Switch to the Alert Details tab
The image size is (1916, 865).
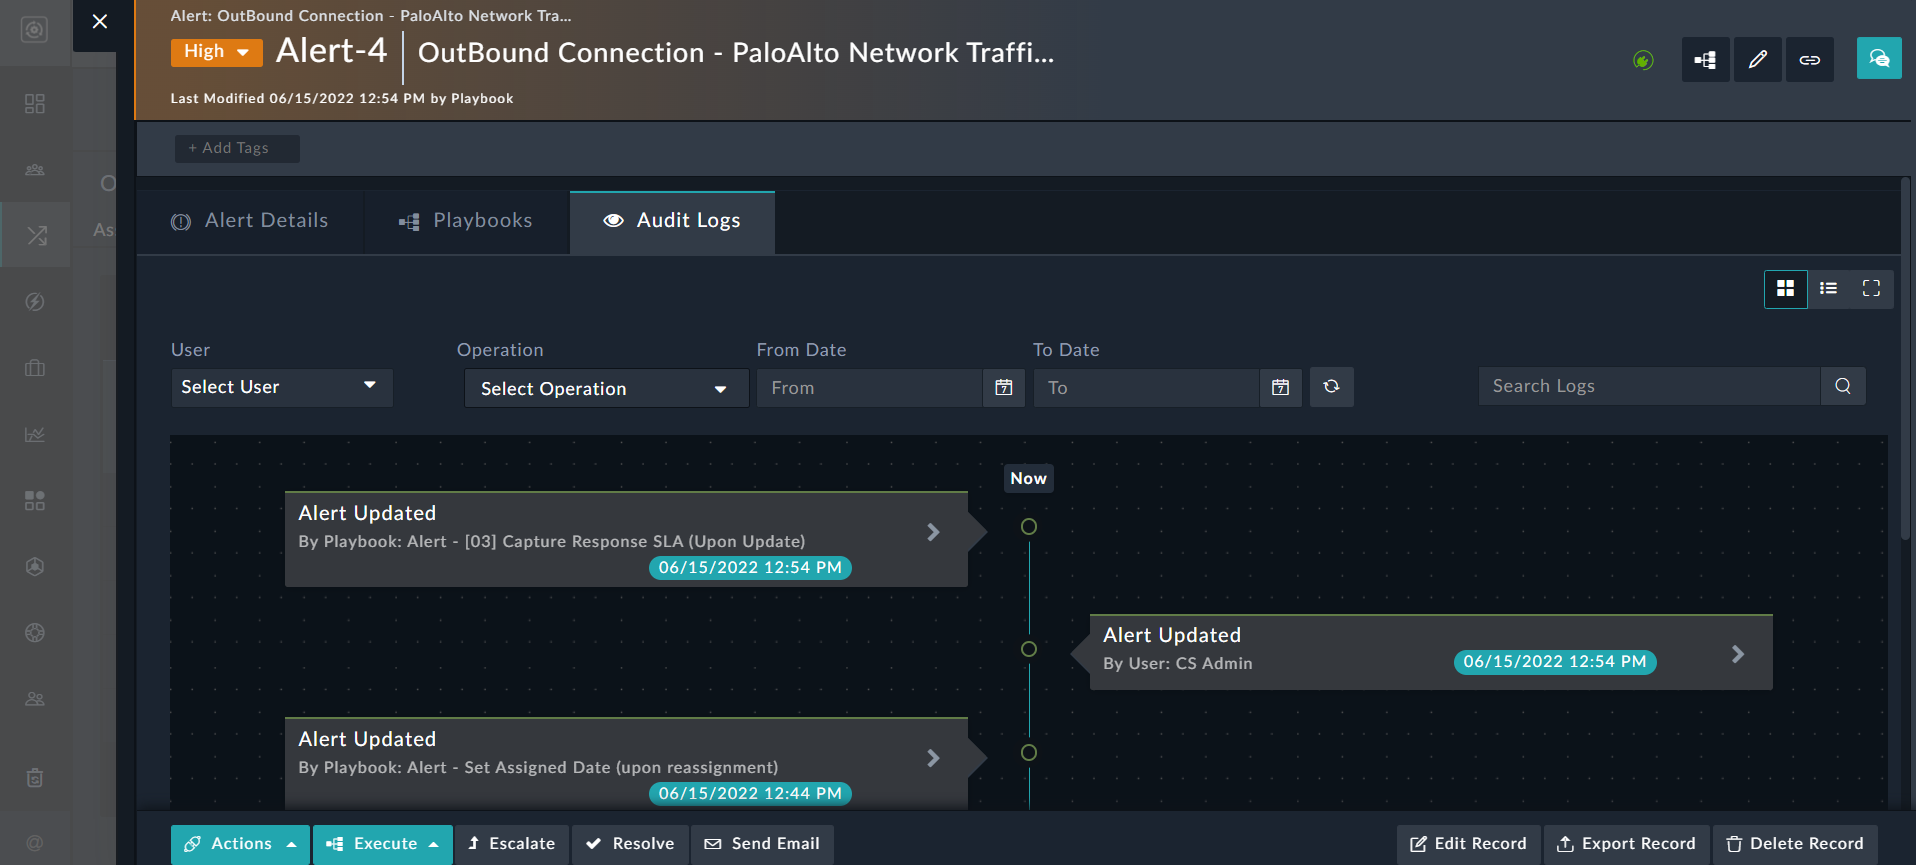pos(250,221)
